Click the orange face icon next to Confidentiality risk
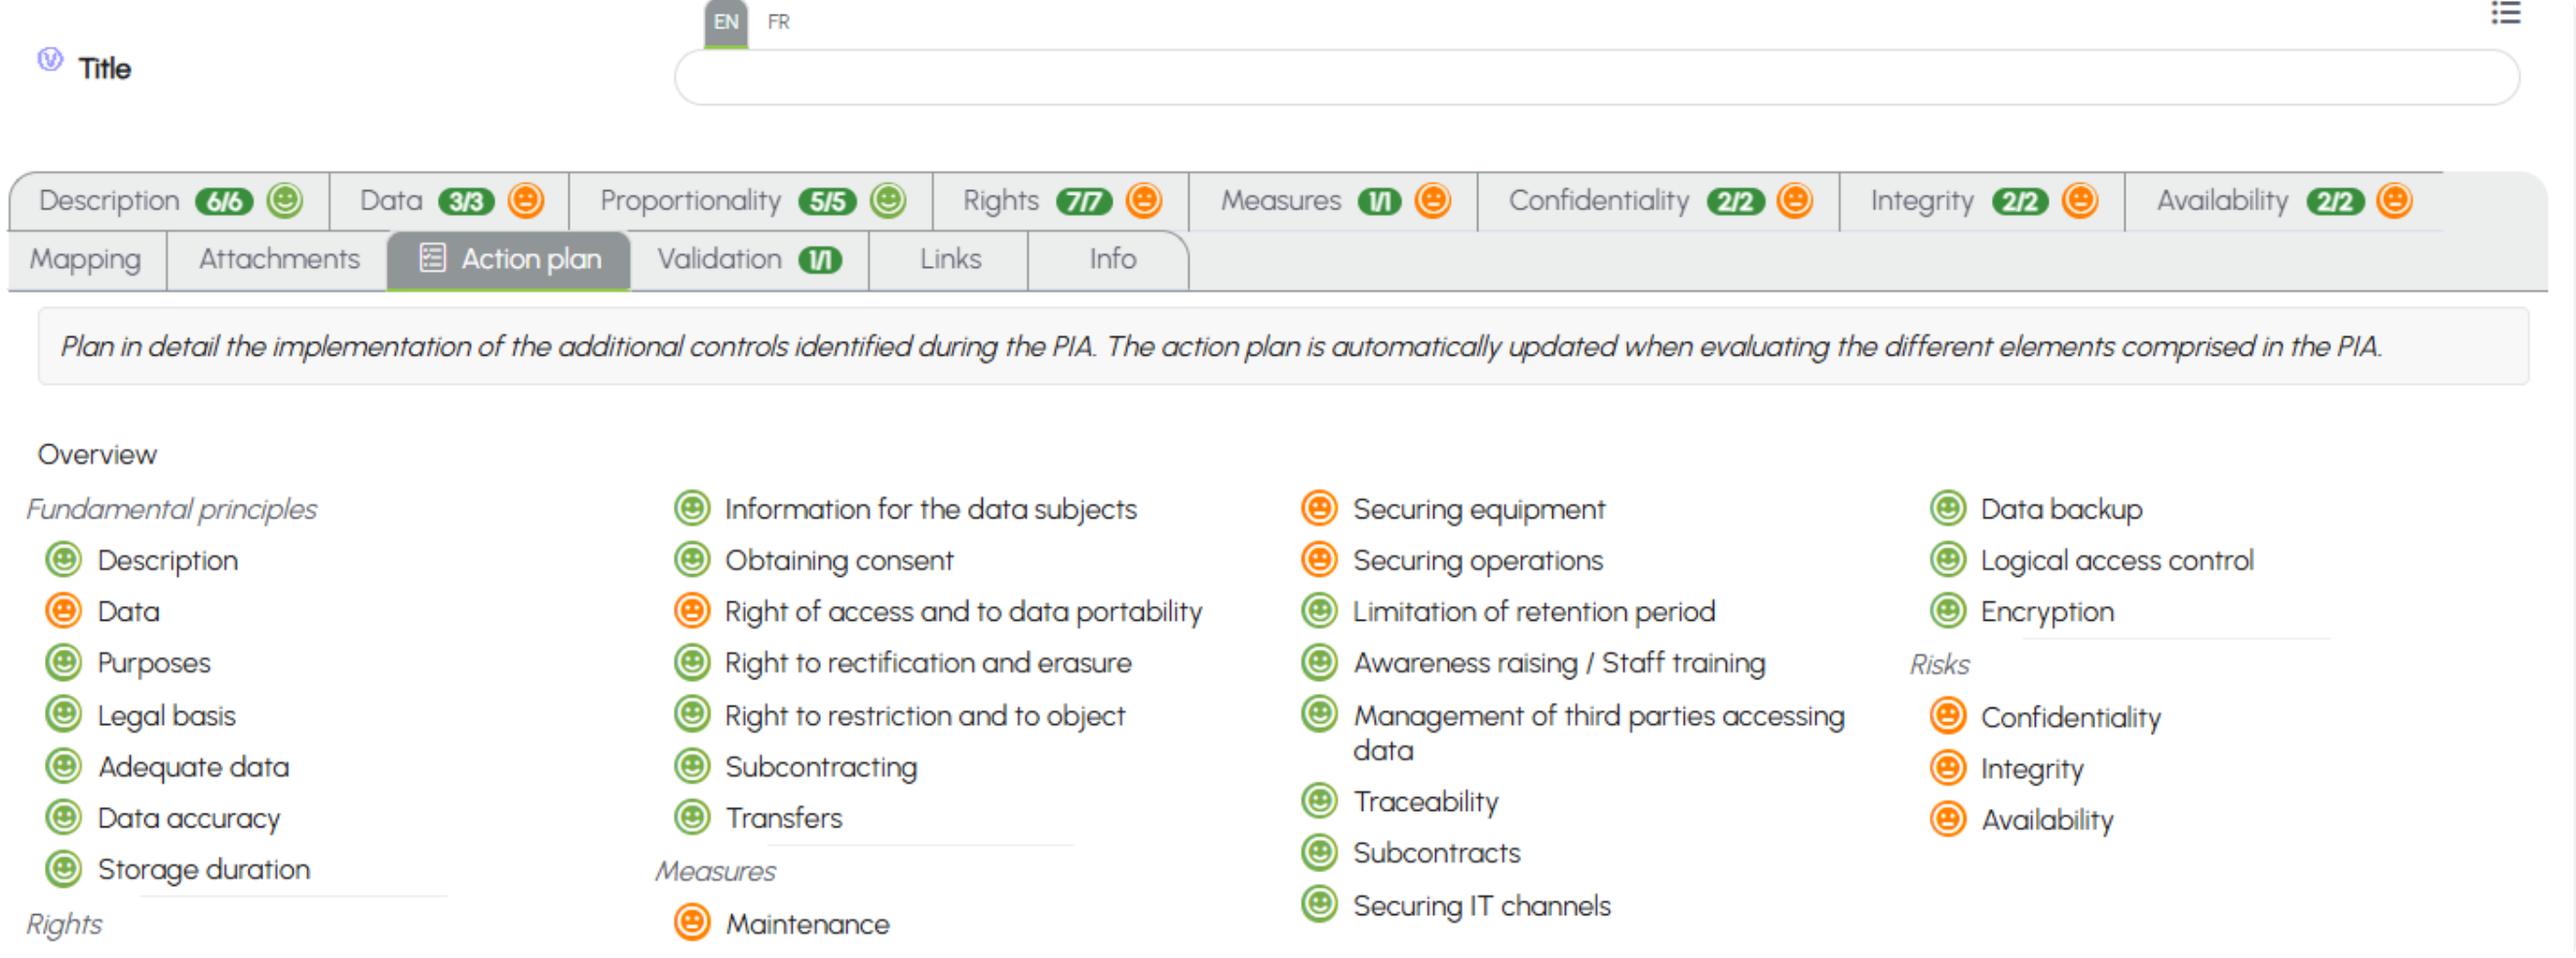Viewport: 2576px width, 958px height. [1947, 715]
